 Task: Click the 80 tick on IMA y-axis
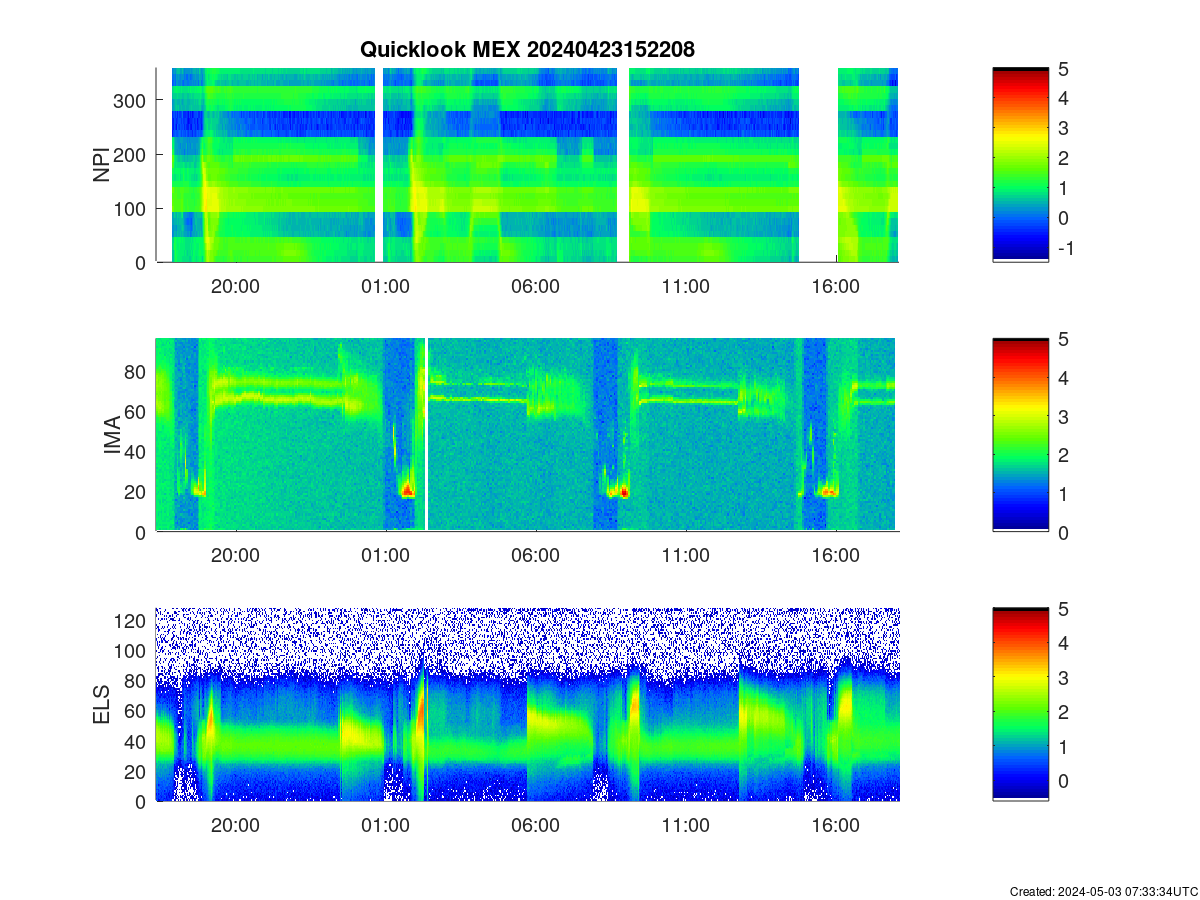coord(136,371)
